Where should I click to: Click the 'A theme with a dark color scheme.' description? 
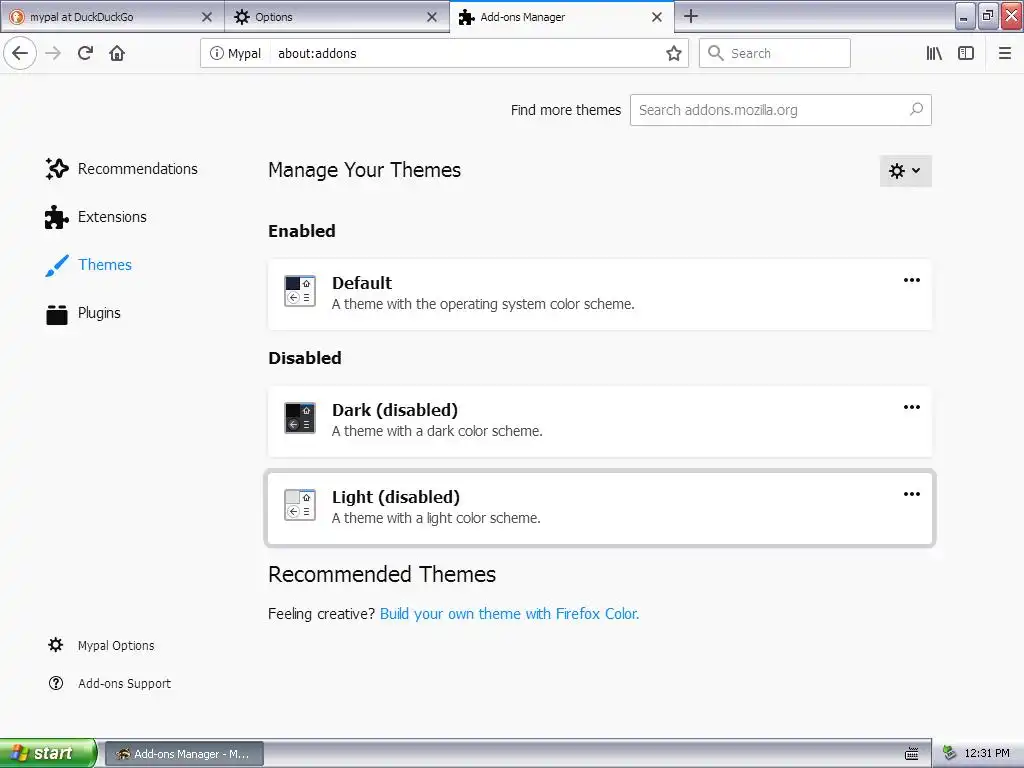click(x=437, y=431)
